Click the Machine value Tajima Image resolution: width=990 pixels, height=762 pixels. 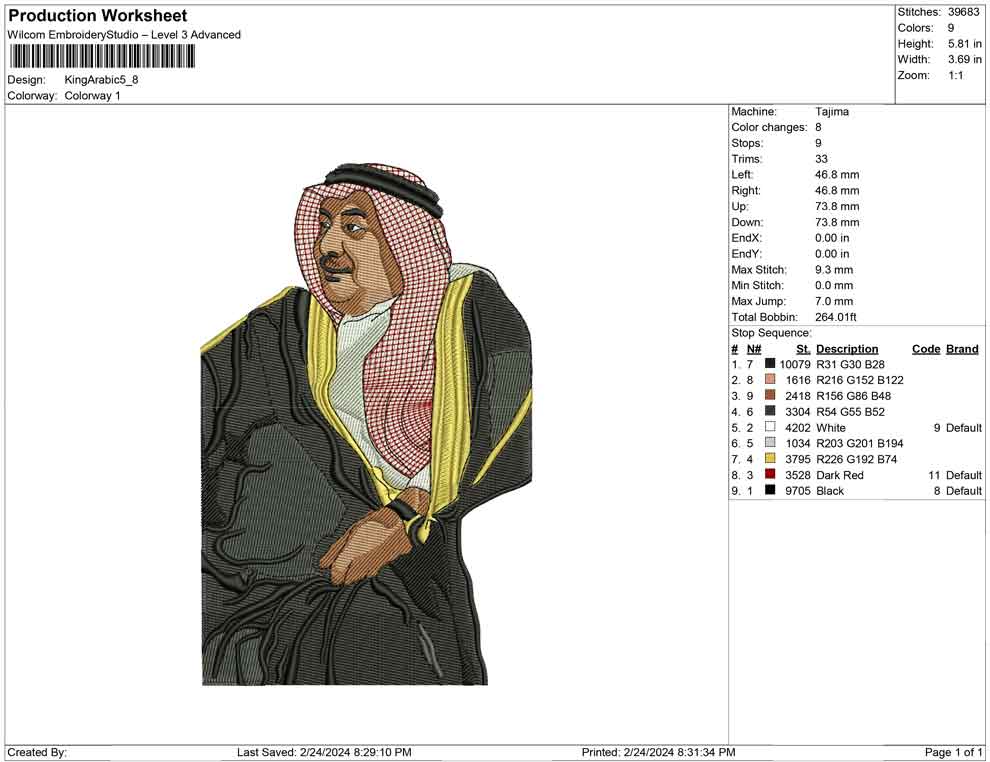tap(832, 112)
